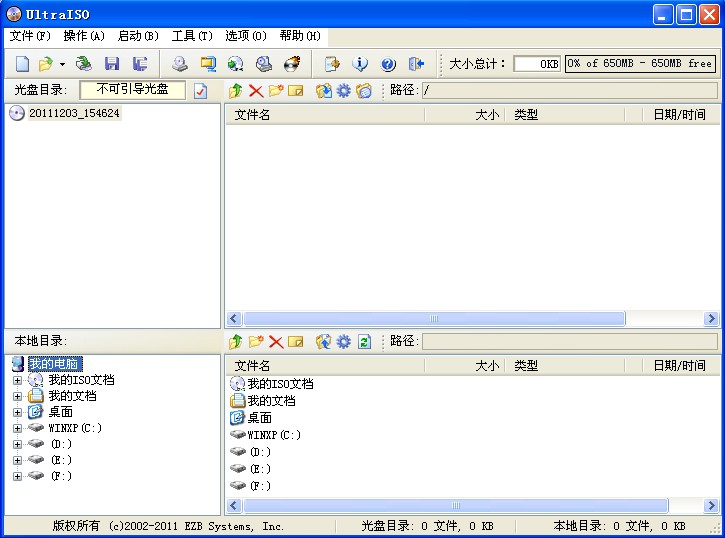This screenshot has width=725, height=538.
Task: Go up one level in the disc pane
Action: pos(236,90)
